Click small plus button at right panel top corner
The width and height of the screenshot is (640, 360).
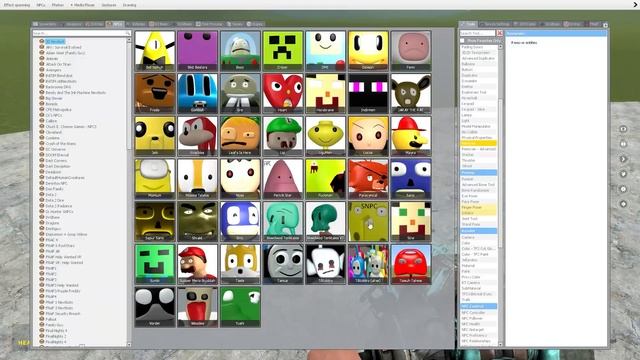coord(605,25)
